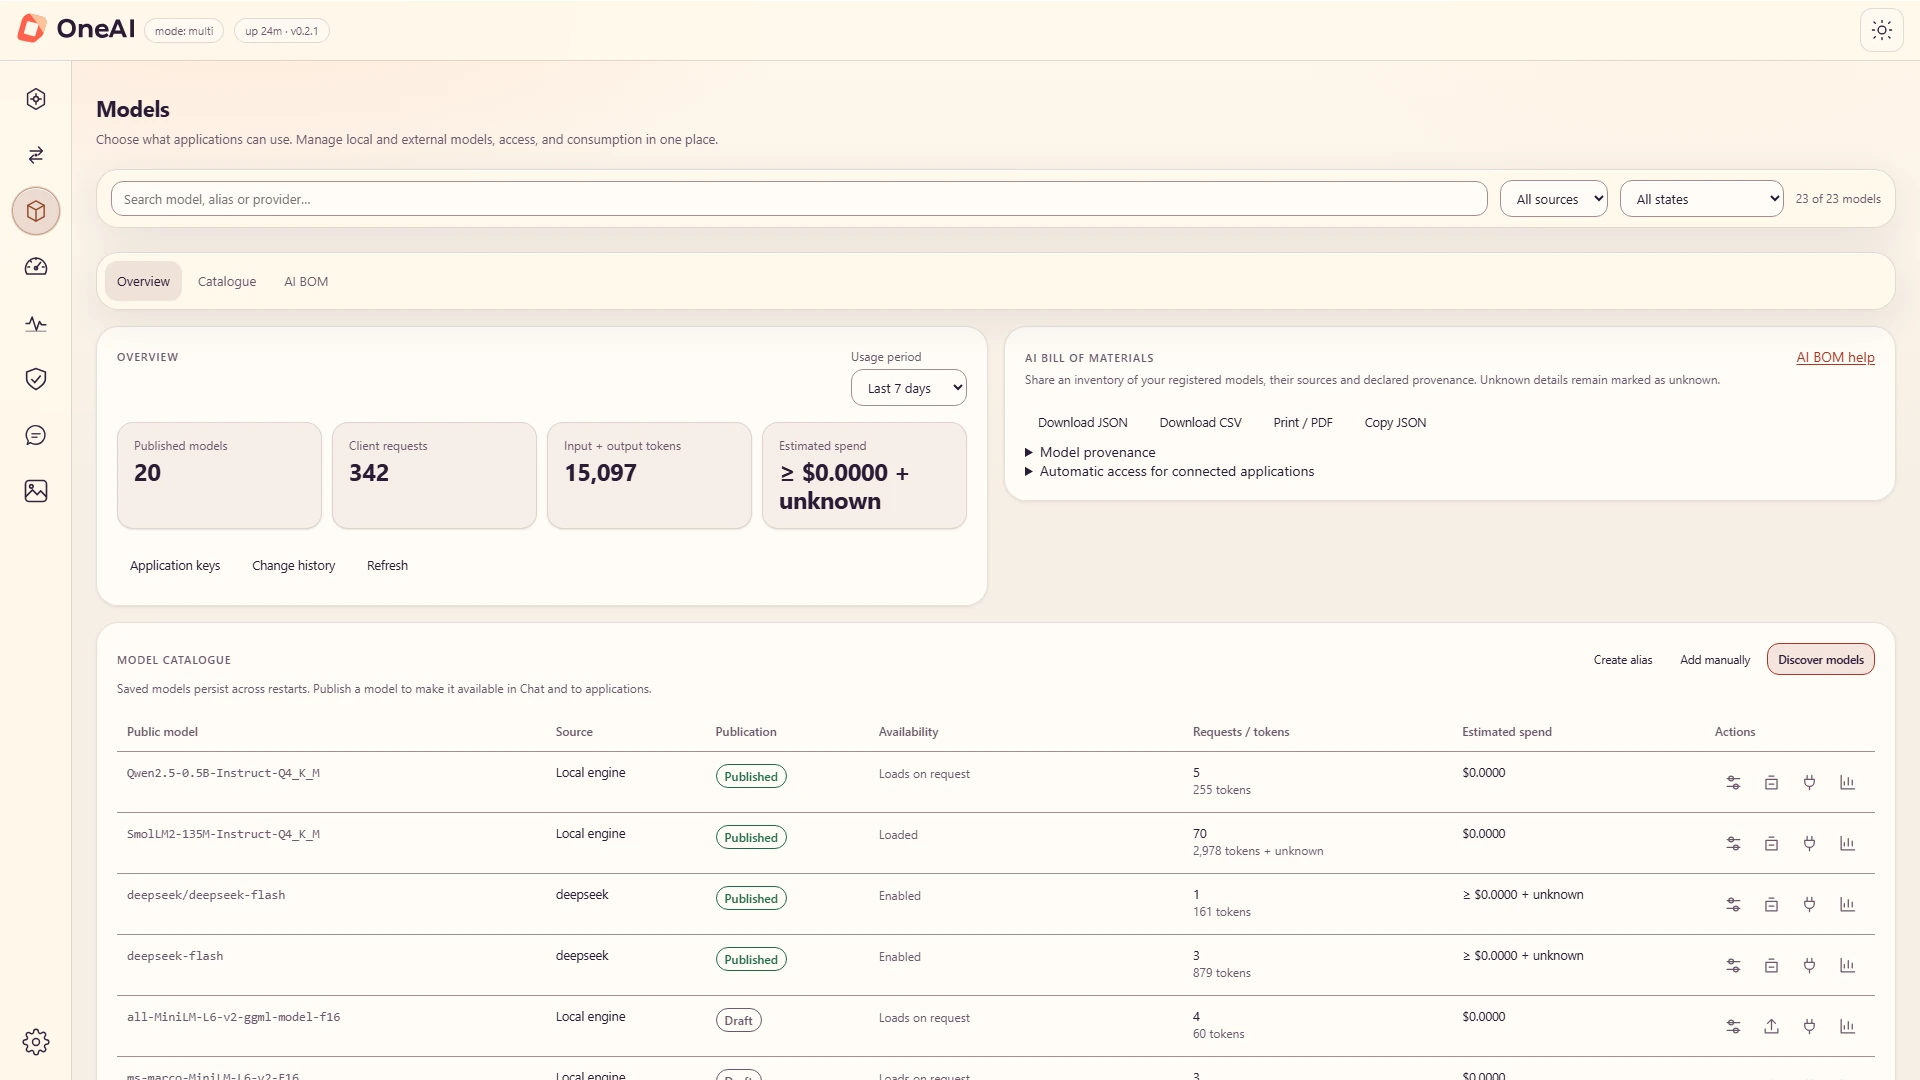Image resolution: width=1920 pixels, height=1080 pixels.
Task: Open usage chart for Qwen2.5-0.5B-Instruct row
Action: tap(1847, 783)
